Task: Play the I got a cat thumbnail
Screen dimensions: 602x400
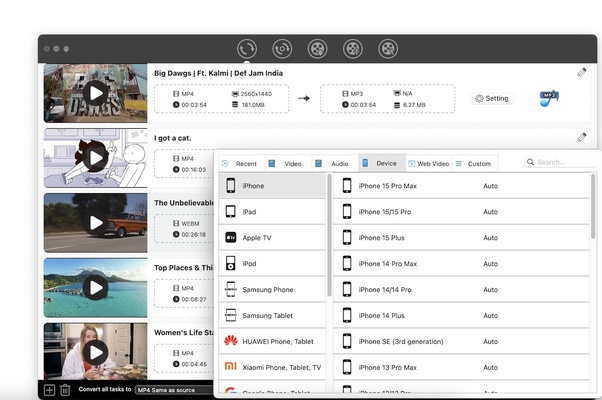Action: [95, 158]
